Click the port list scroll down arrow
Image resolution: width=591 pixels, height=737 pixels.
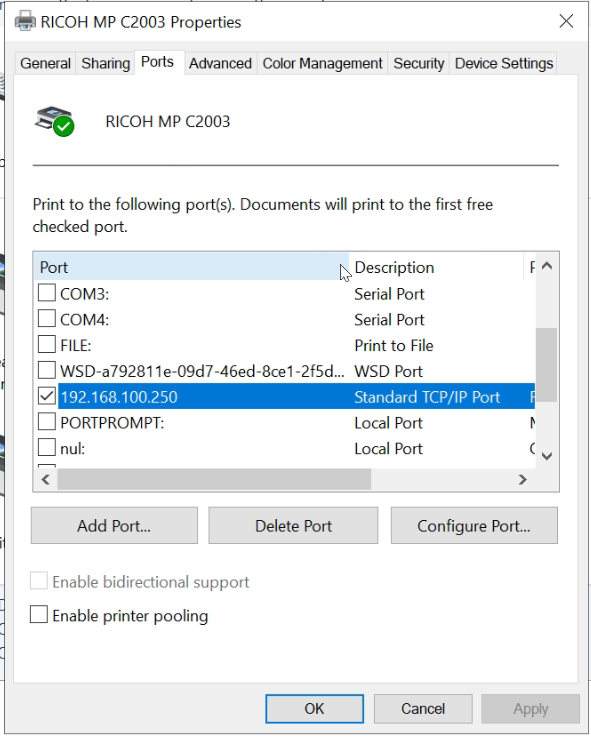[x=546, y=456]
